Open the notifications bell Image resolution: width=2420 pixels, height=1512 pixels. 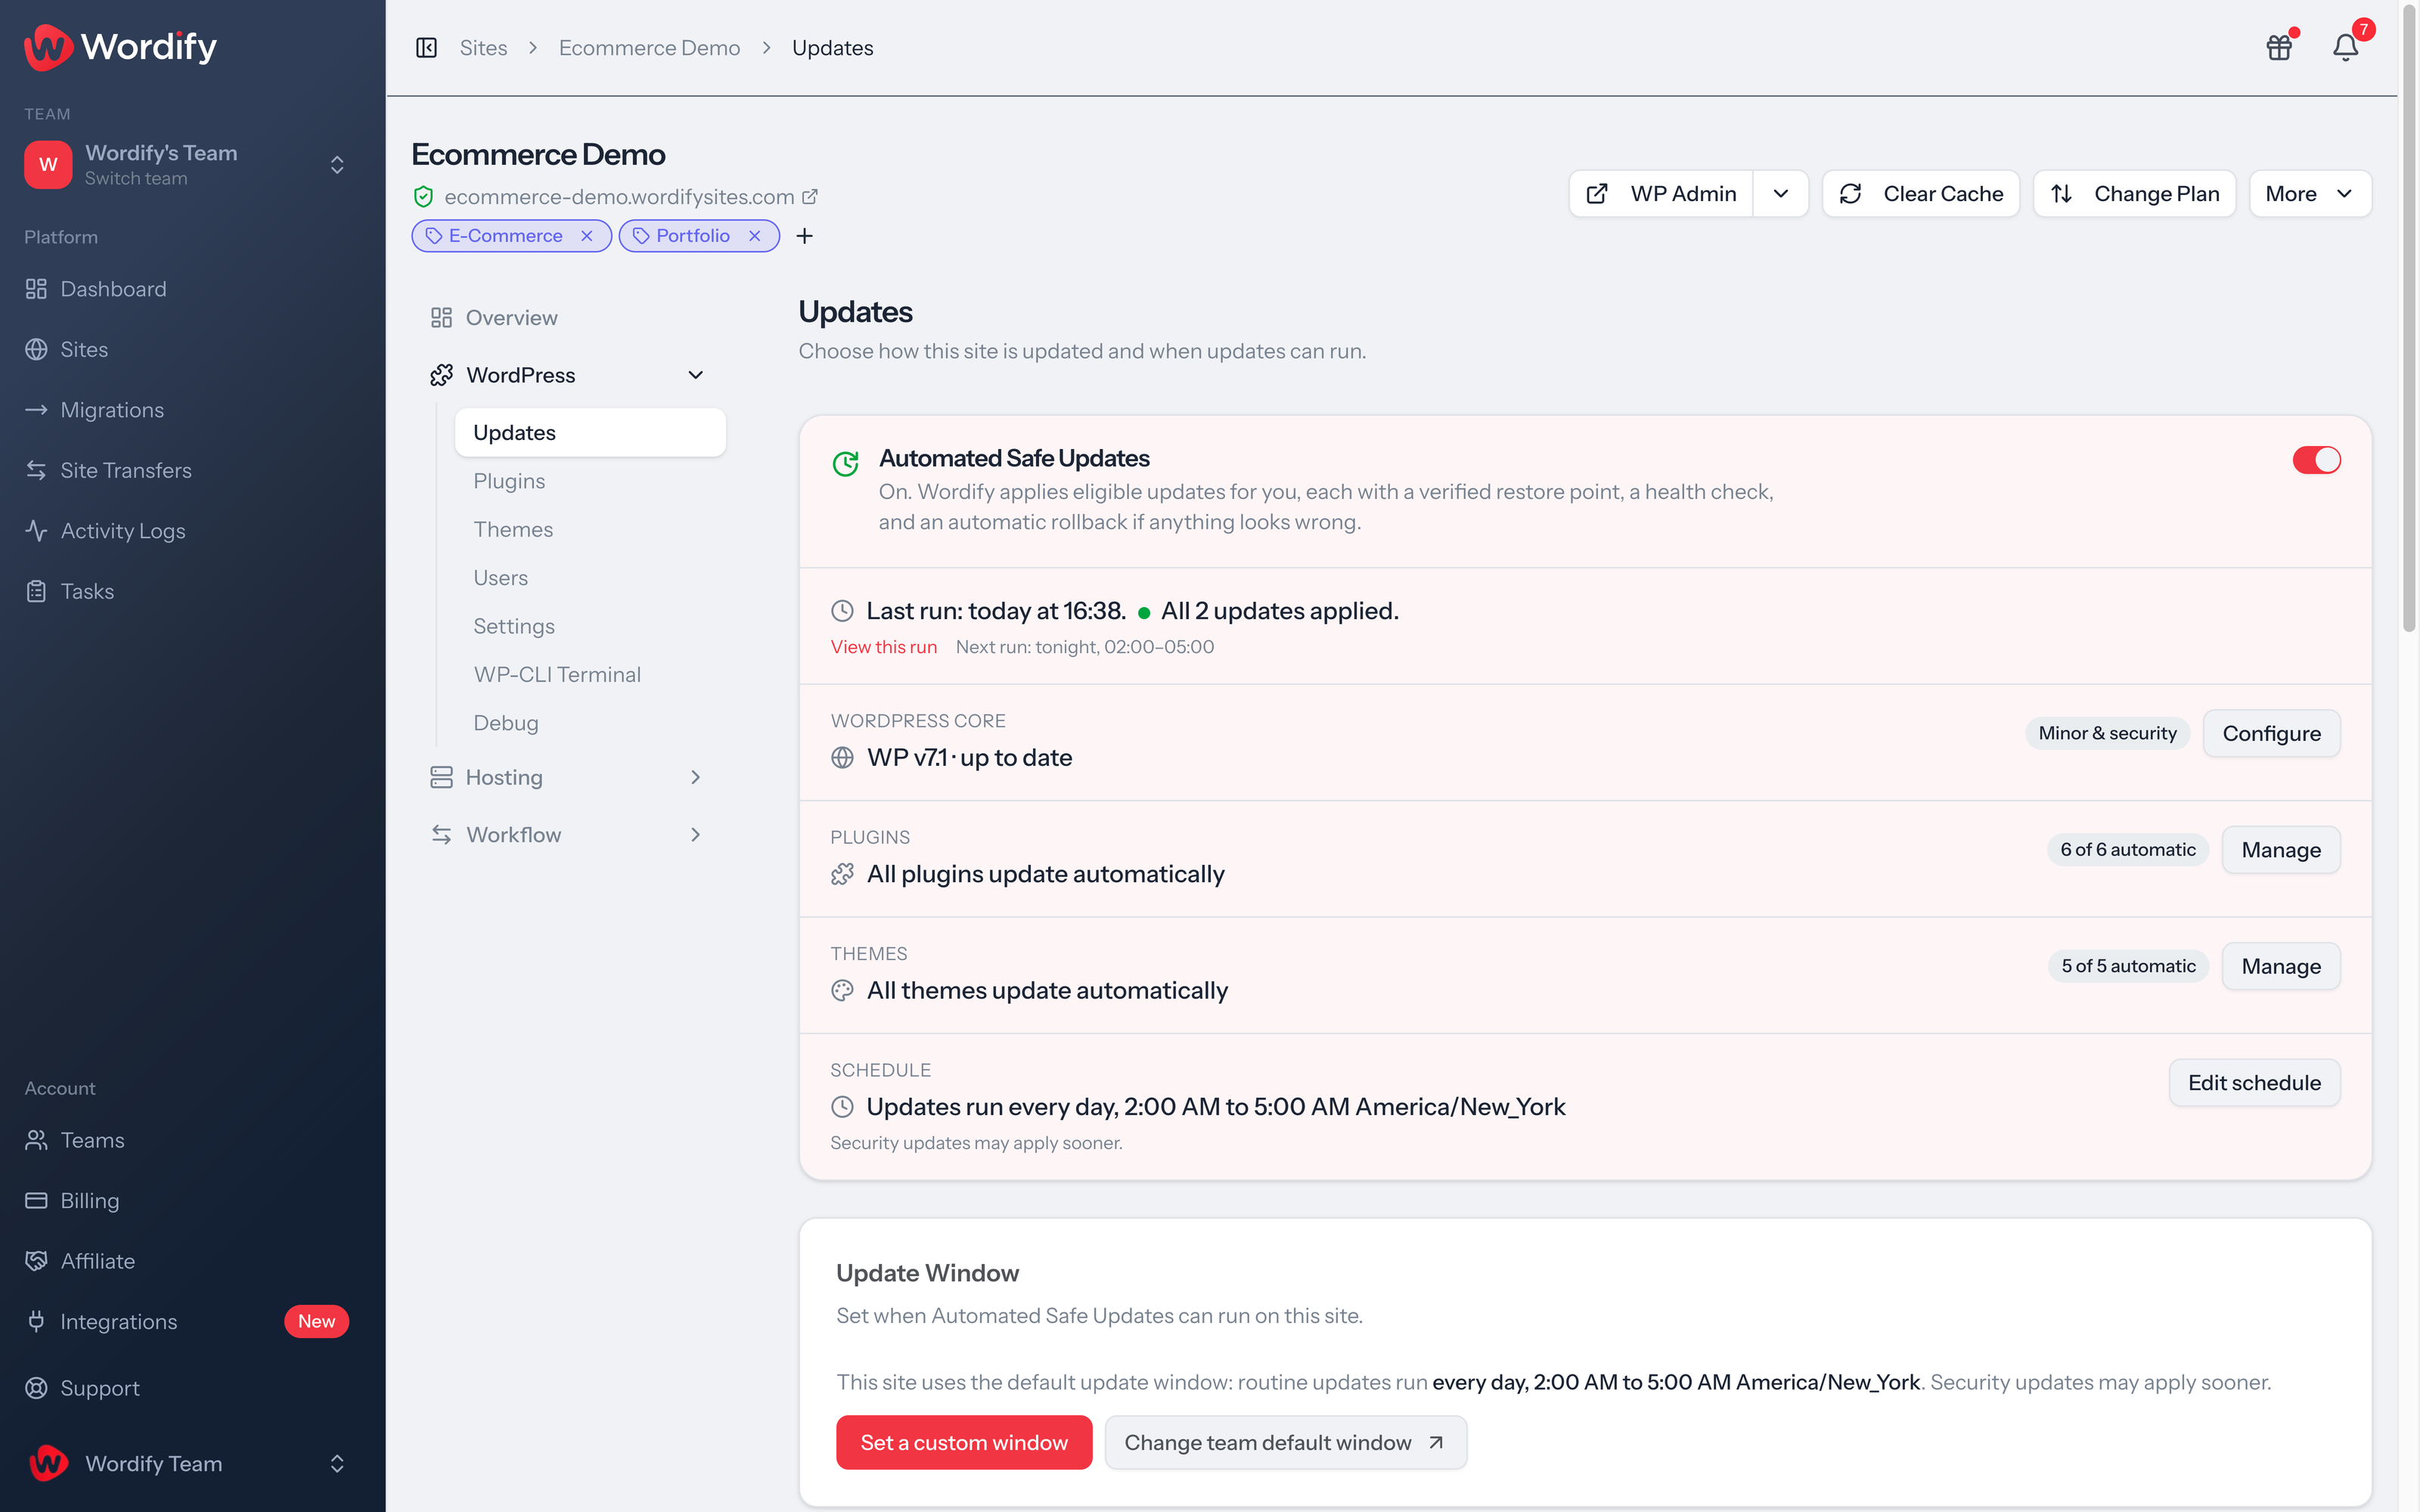tap(2345, 47)
